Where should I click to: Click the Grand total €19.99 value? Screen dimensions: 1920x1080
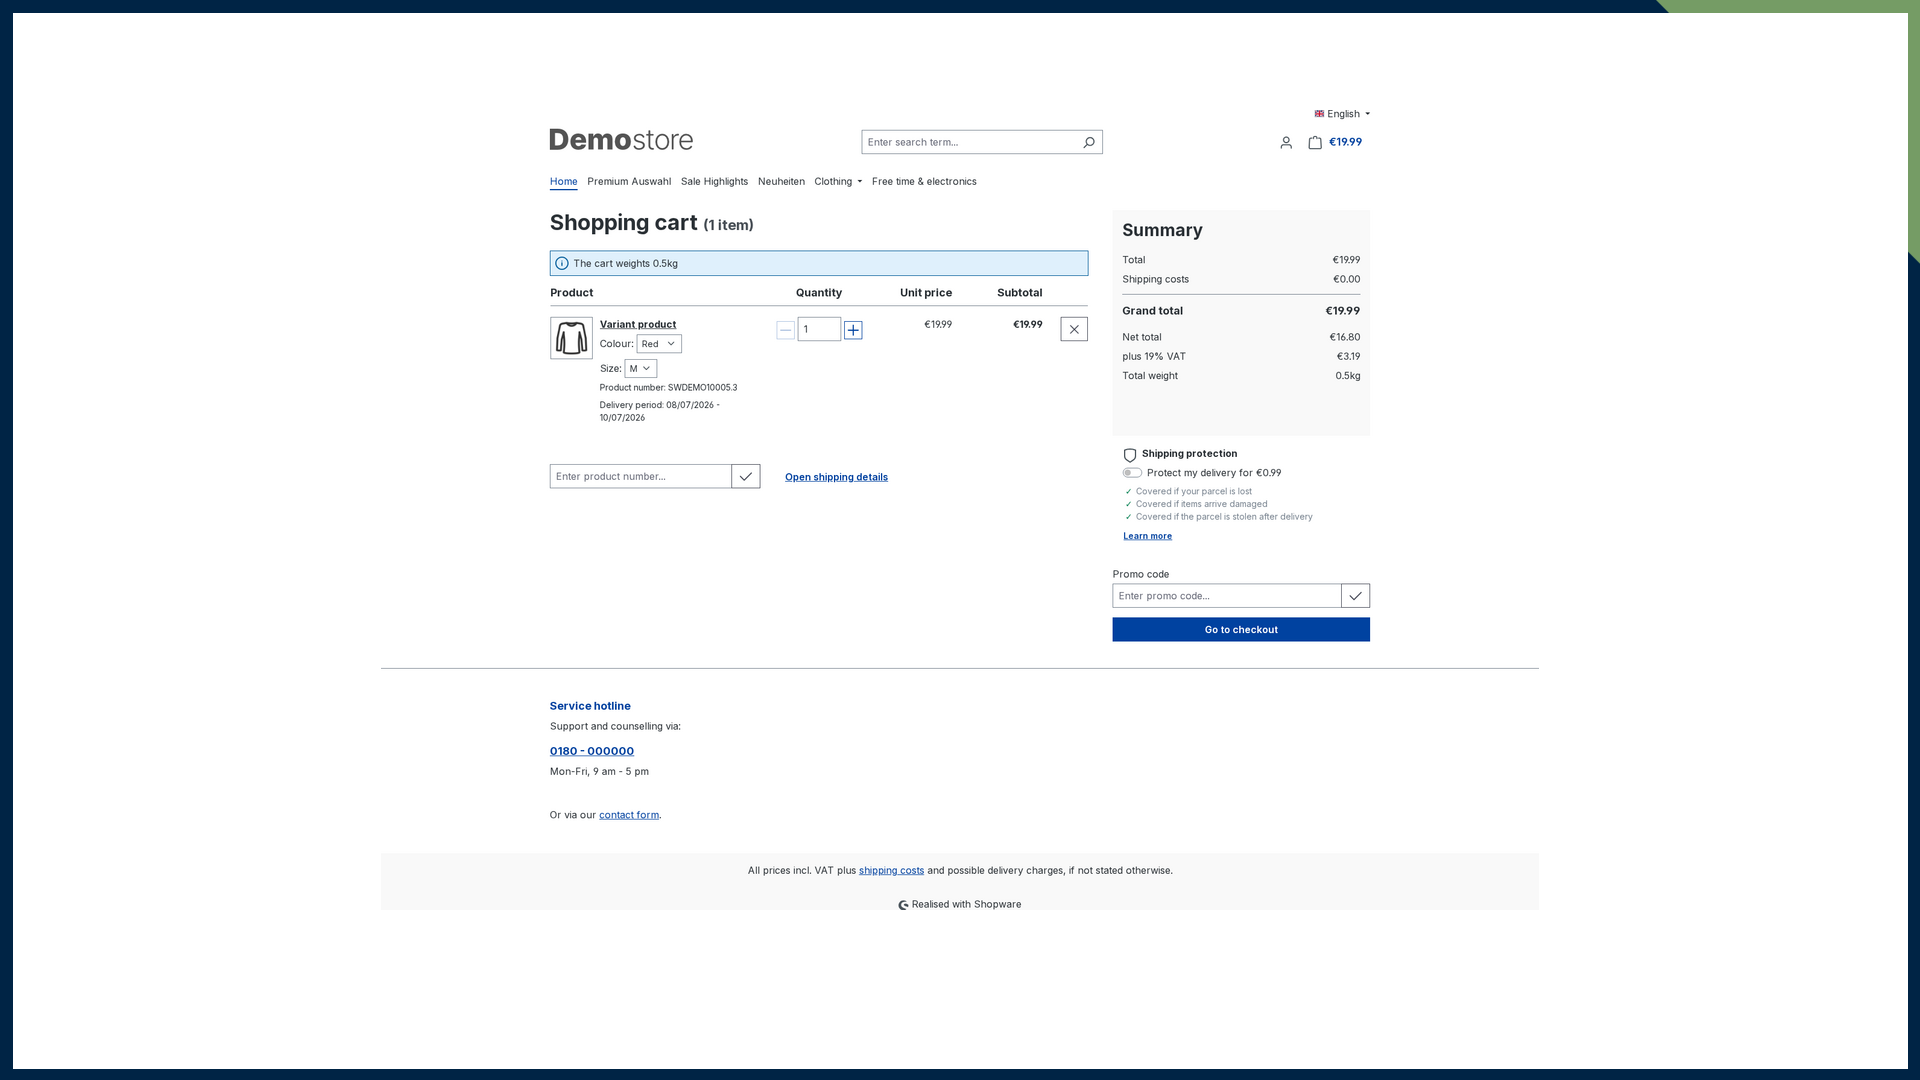[x=1342, y=312]
